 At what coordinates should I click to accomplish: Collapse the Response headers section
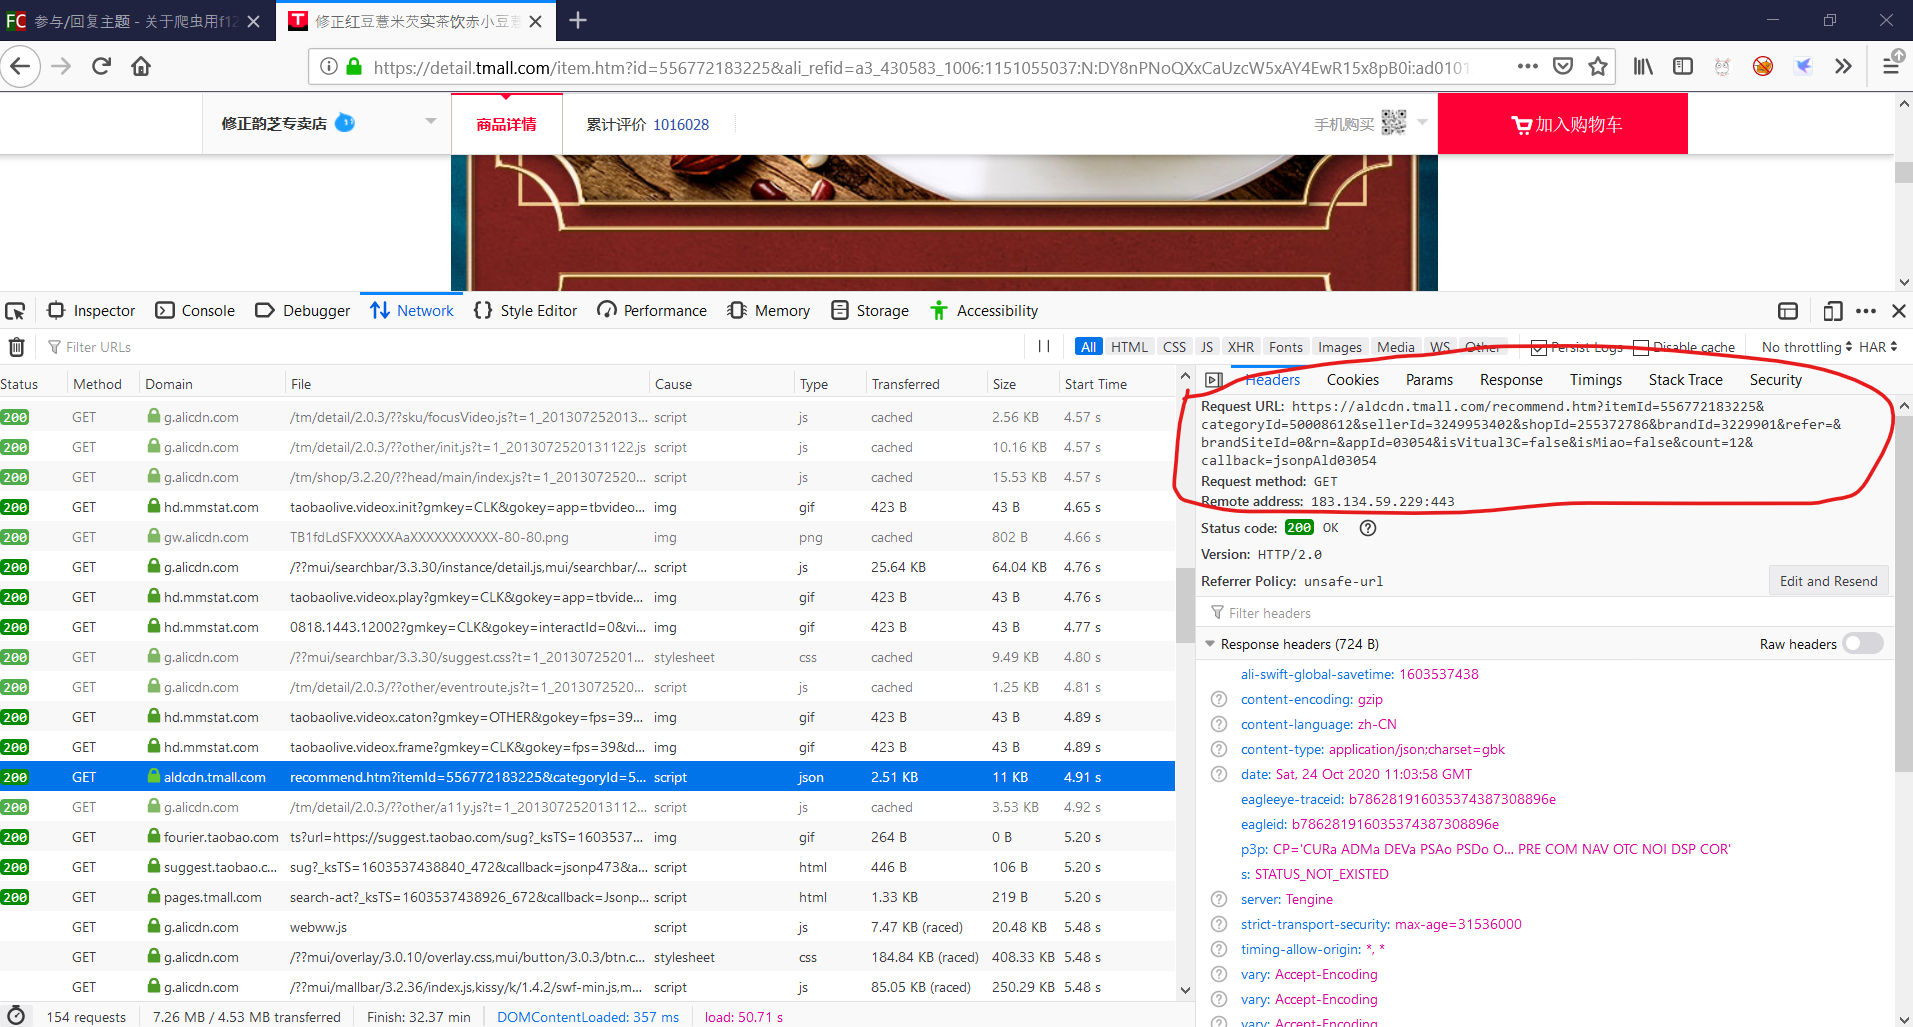tap(1210, 644)
